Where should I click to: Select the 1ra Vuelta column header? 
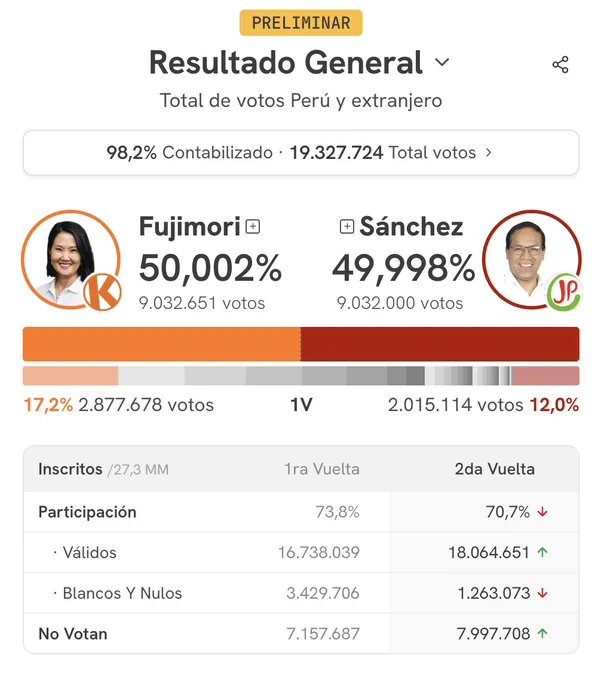322,469
